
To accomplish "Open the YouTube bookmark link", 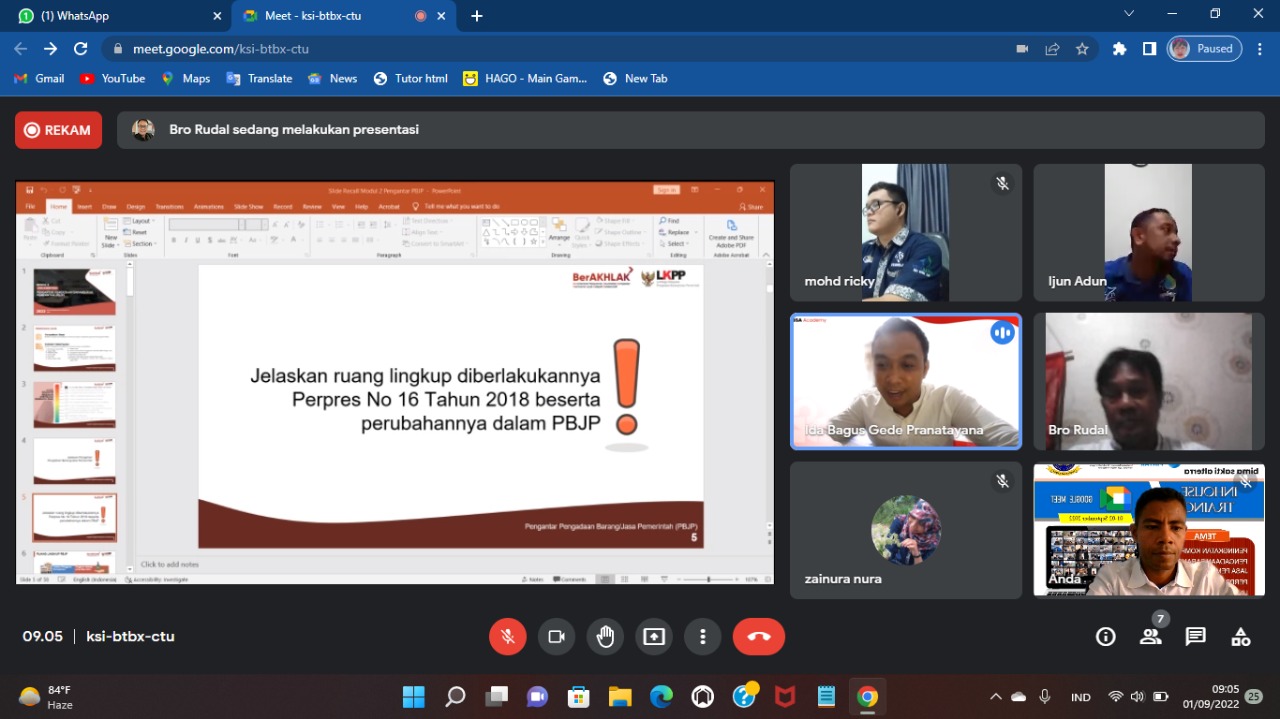I will (112, 79).
